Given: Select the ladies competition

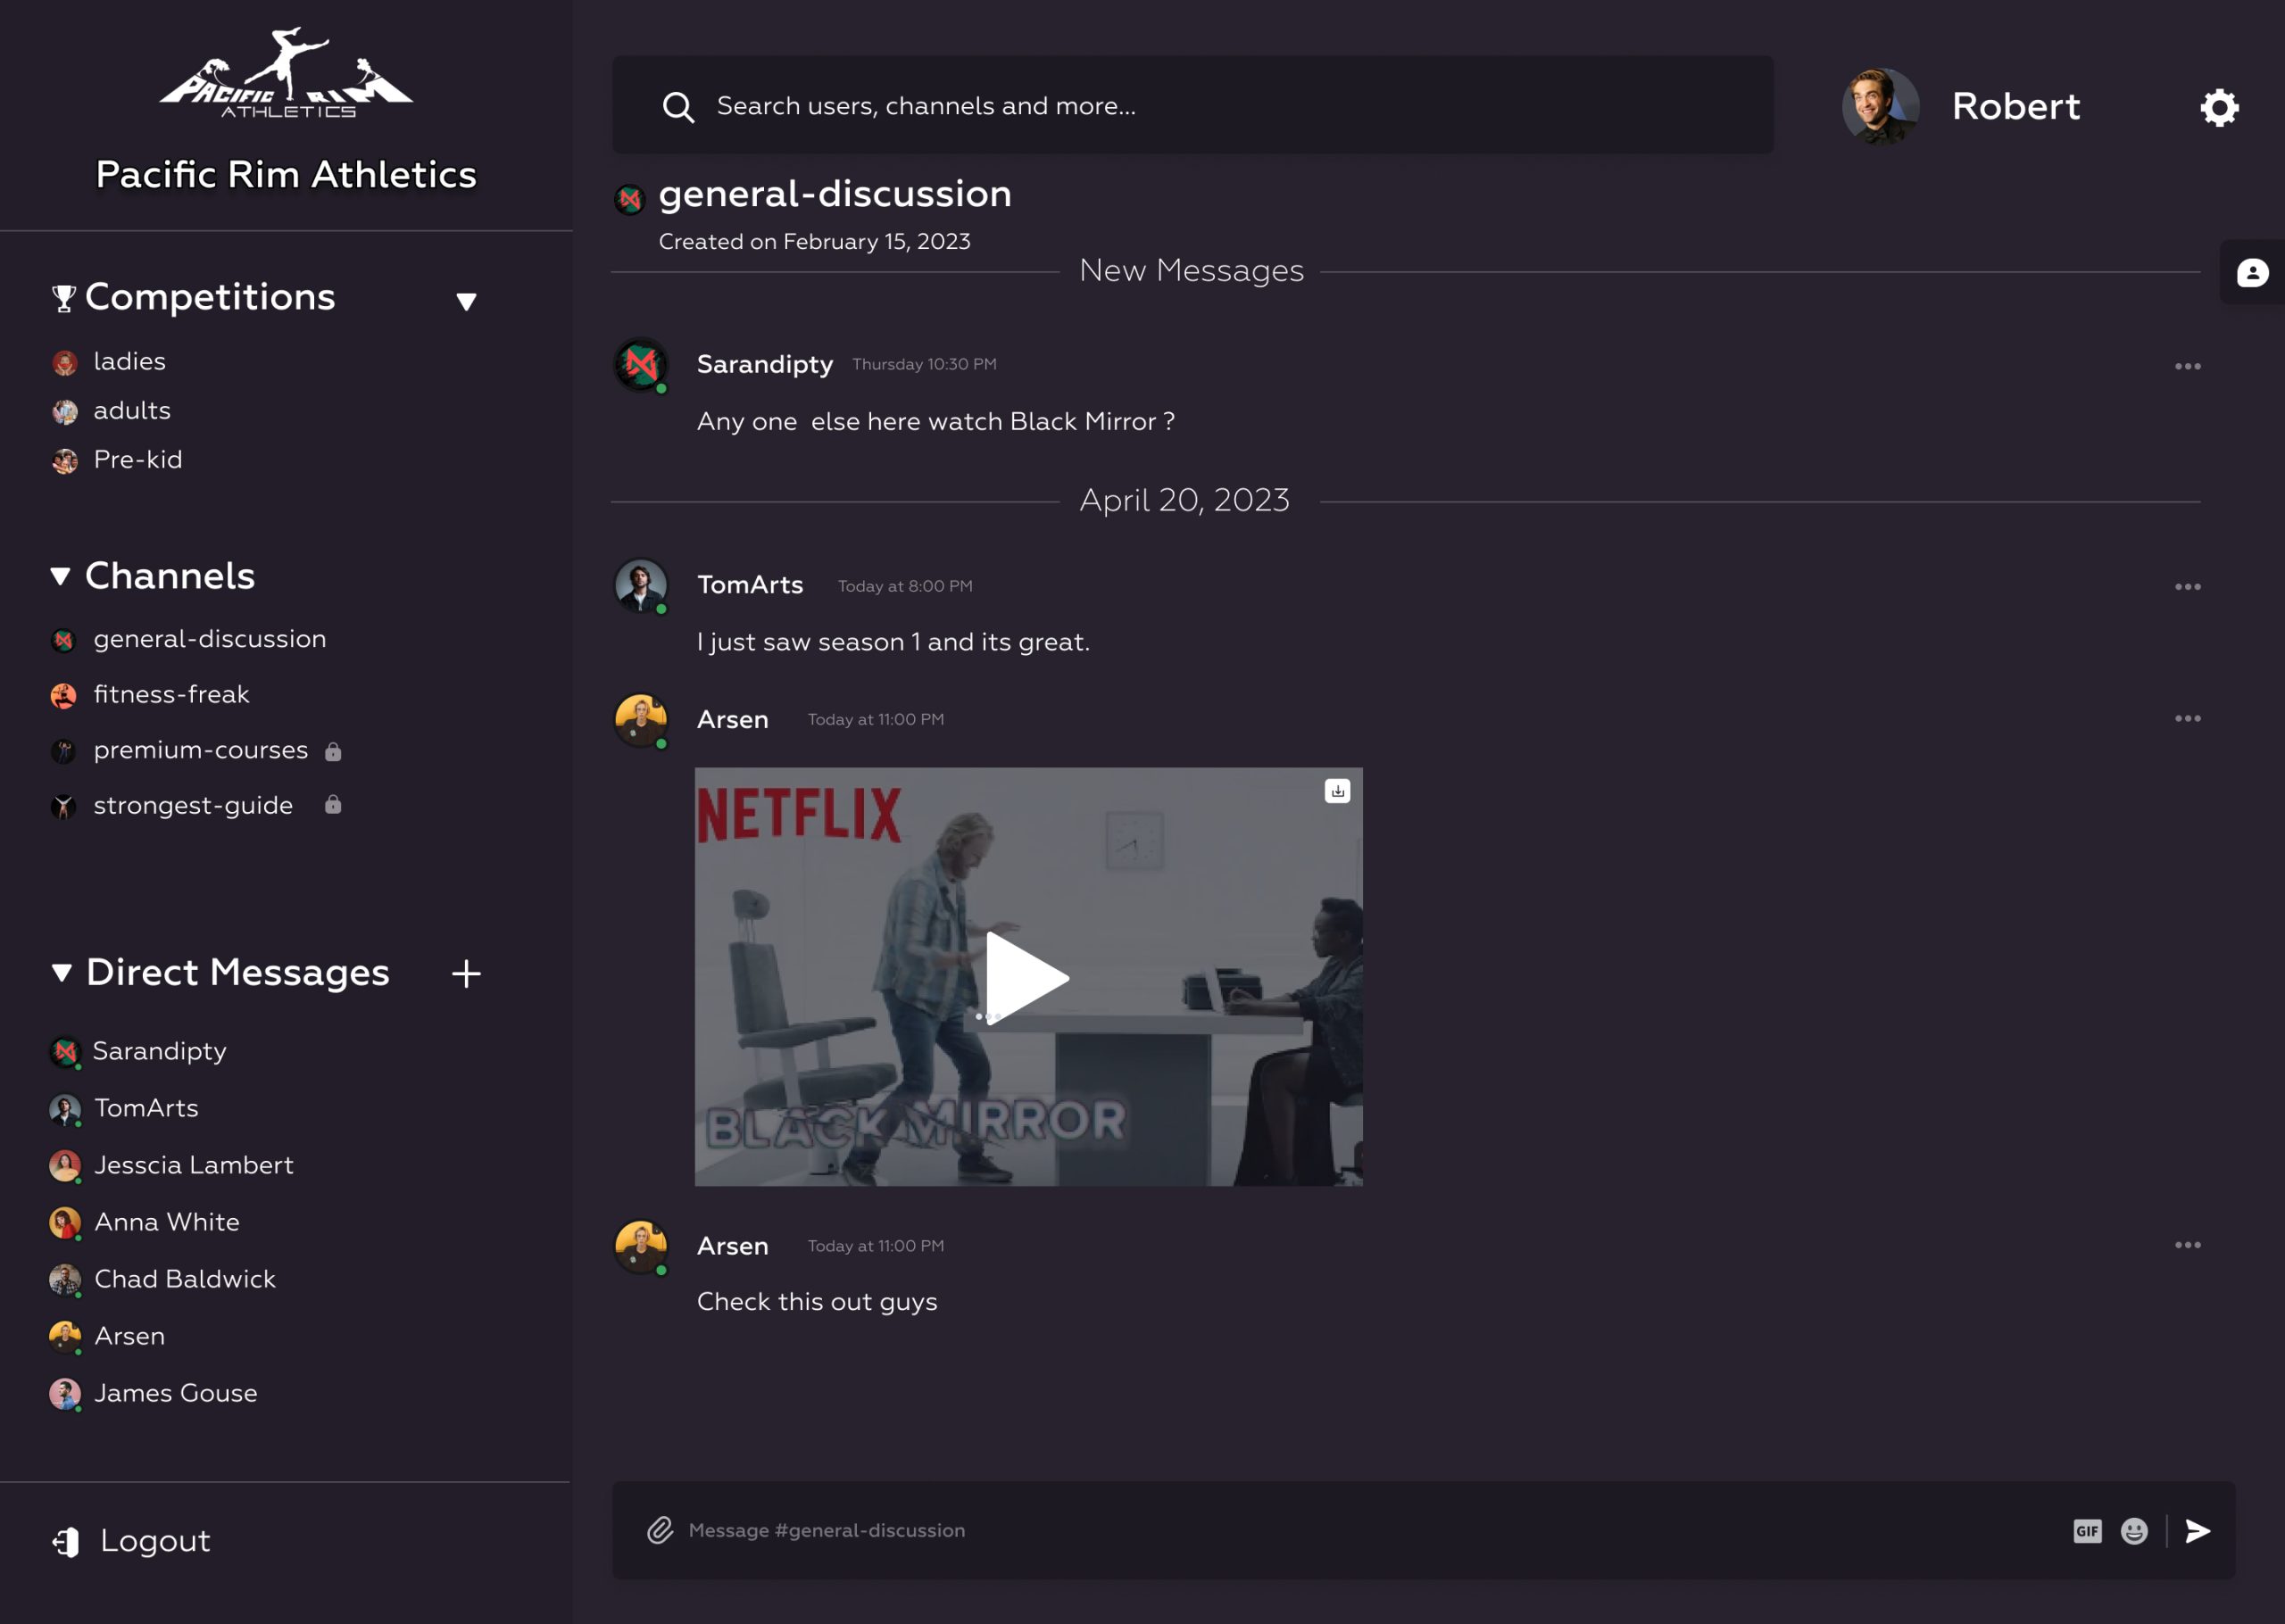Looking at the screenshot, I should click(x=129, y=361).
